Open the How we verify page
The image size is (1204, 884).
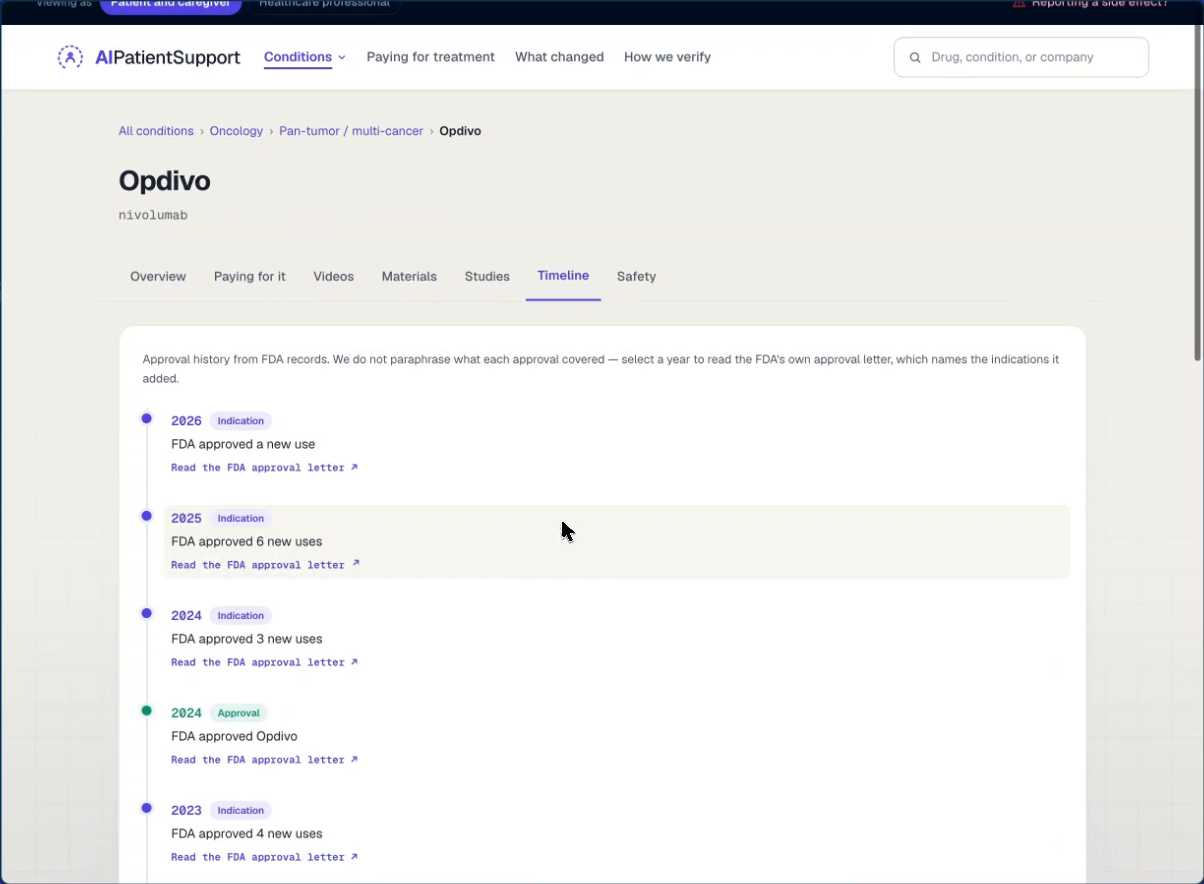click(667, 57)
